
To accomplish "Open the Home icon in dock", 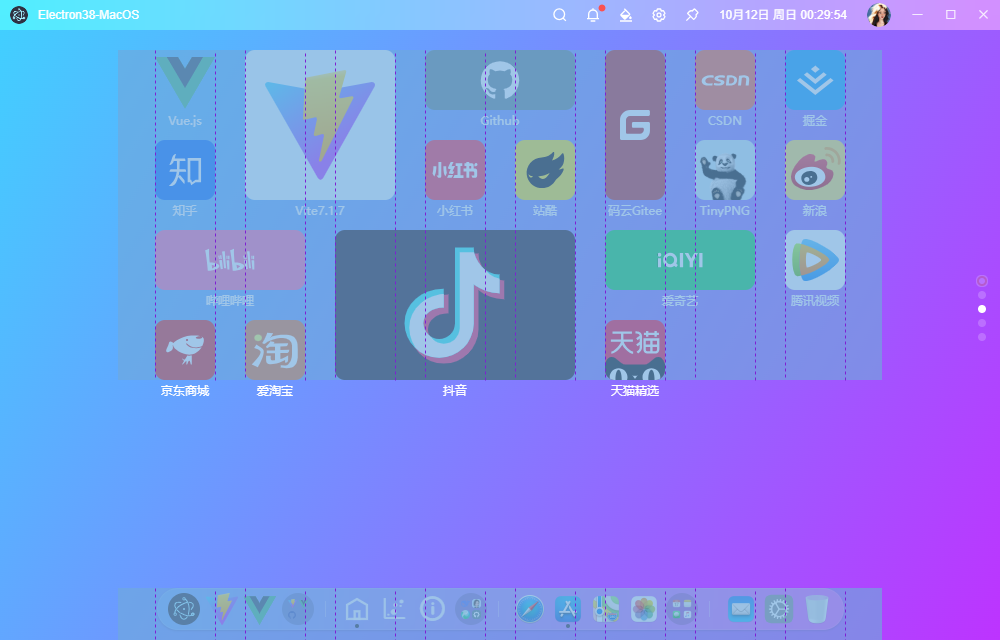I will coord(357,609).
